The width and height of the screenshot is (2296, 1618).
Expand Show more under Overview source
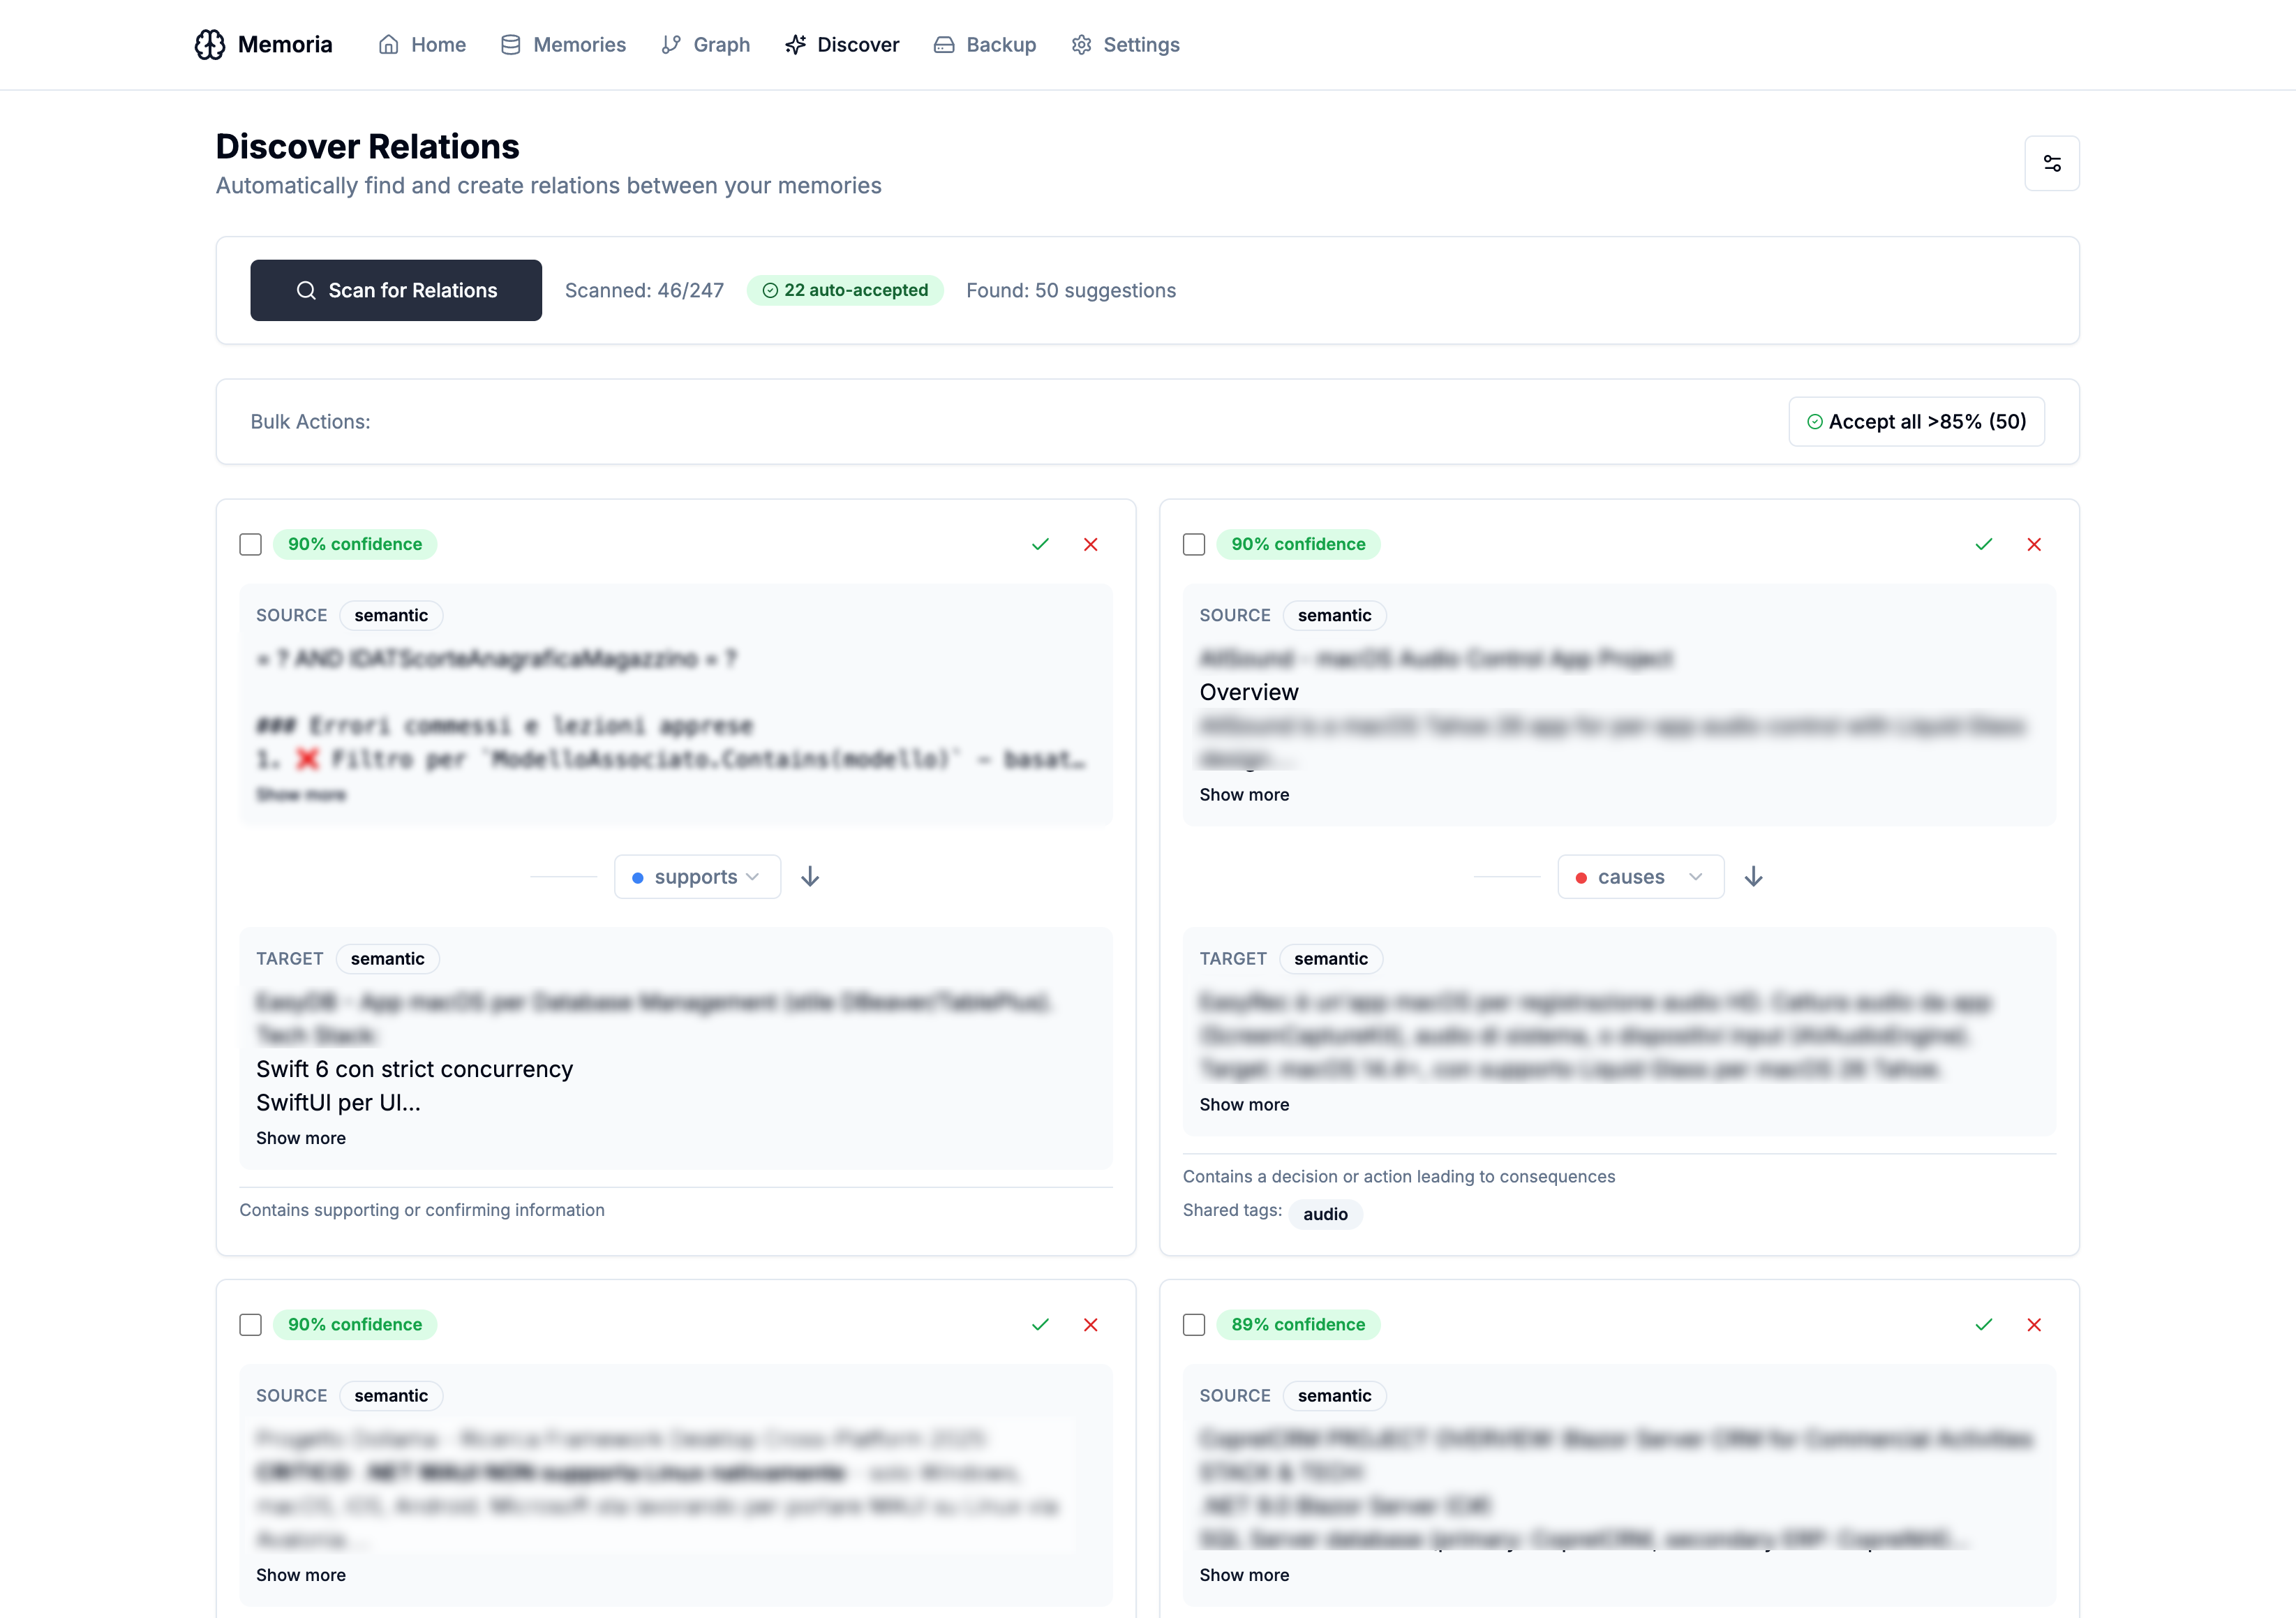[1244, 794]
